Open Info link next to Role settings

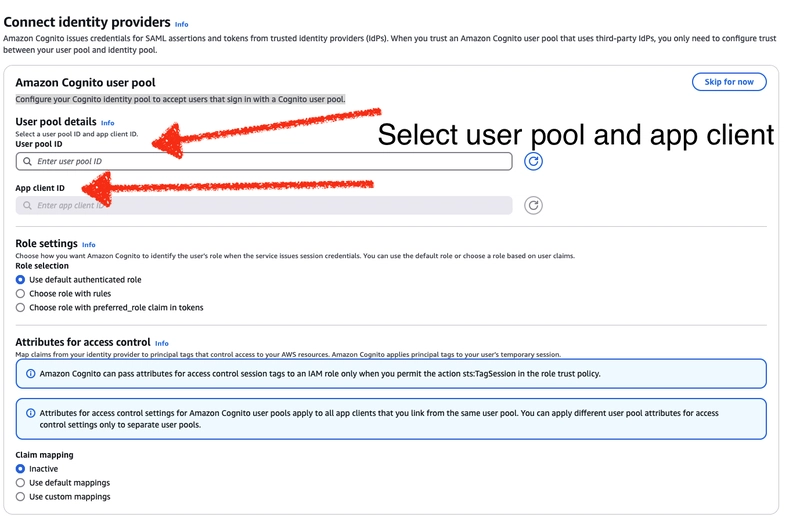click(89, 245)
